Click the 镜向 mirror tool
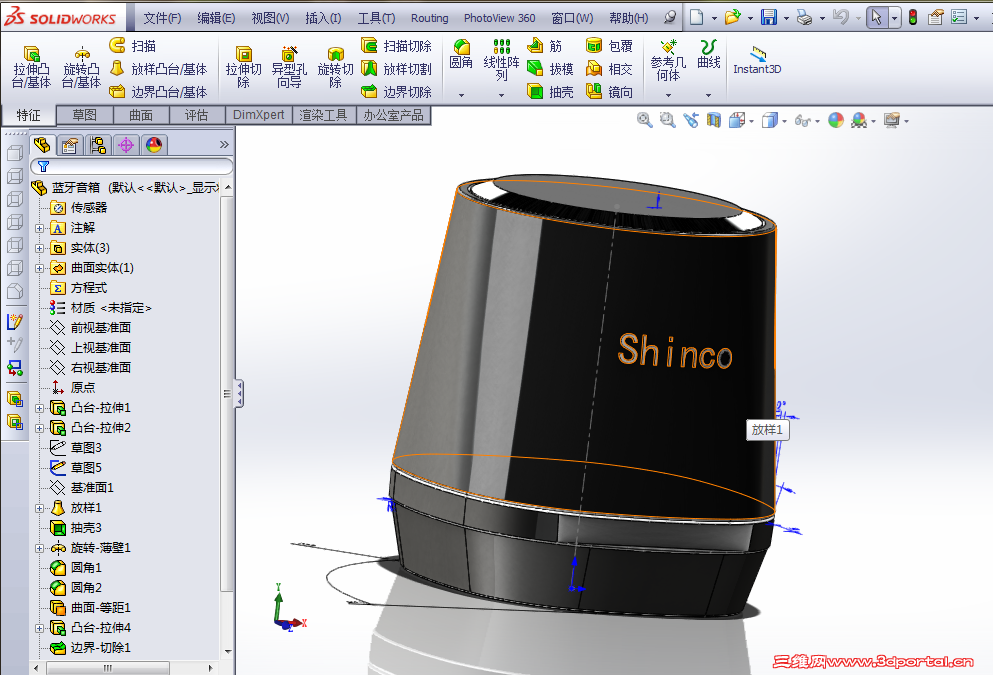The height and width of the screenshot is (675, 993). pos(609,92)
